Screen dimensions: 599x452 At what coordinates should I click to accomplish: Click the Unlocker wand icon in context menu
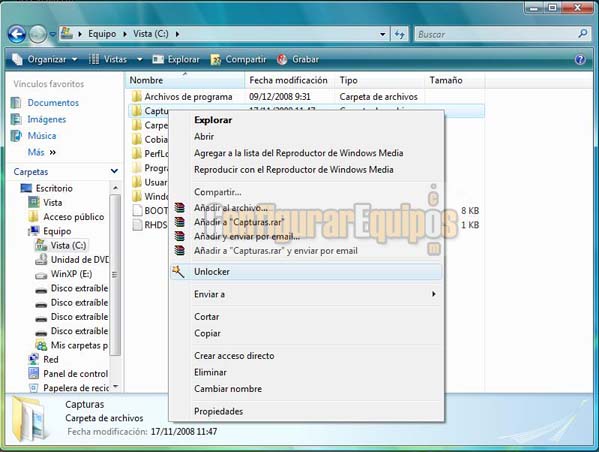coord(178,272)
